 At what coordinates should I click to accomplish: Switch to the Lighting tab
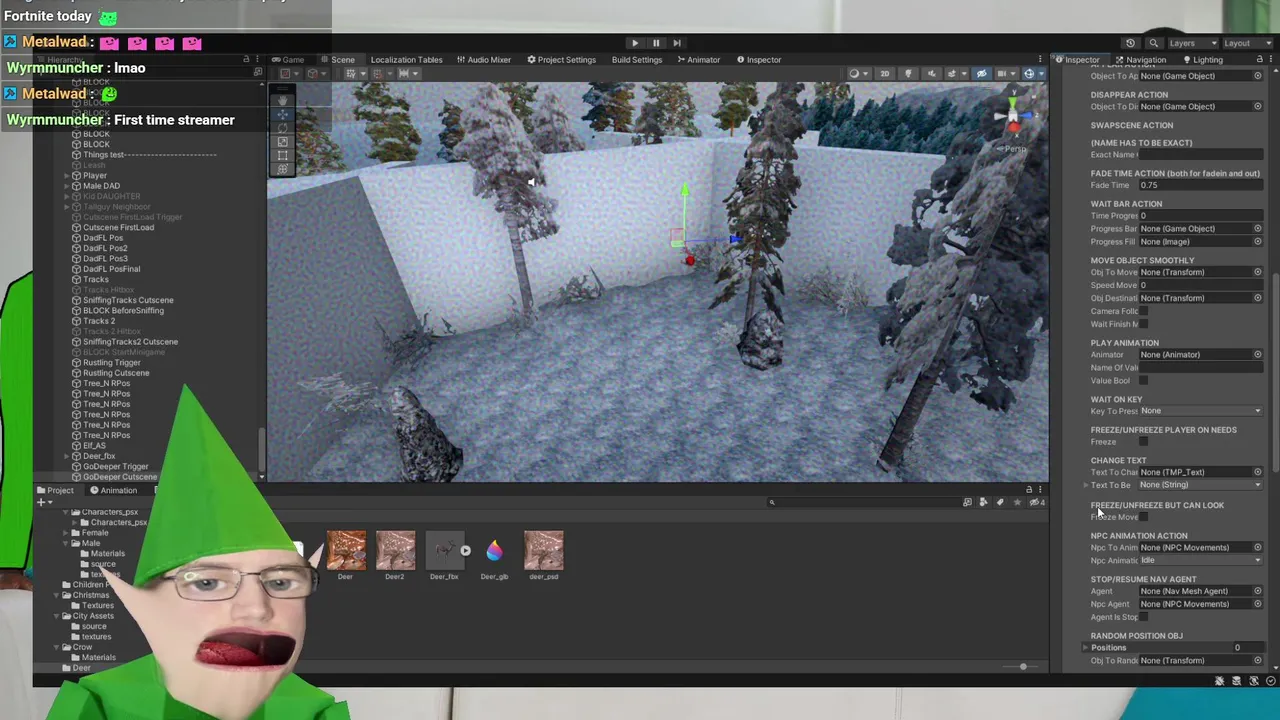(1202, 60)
